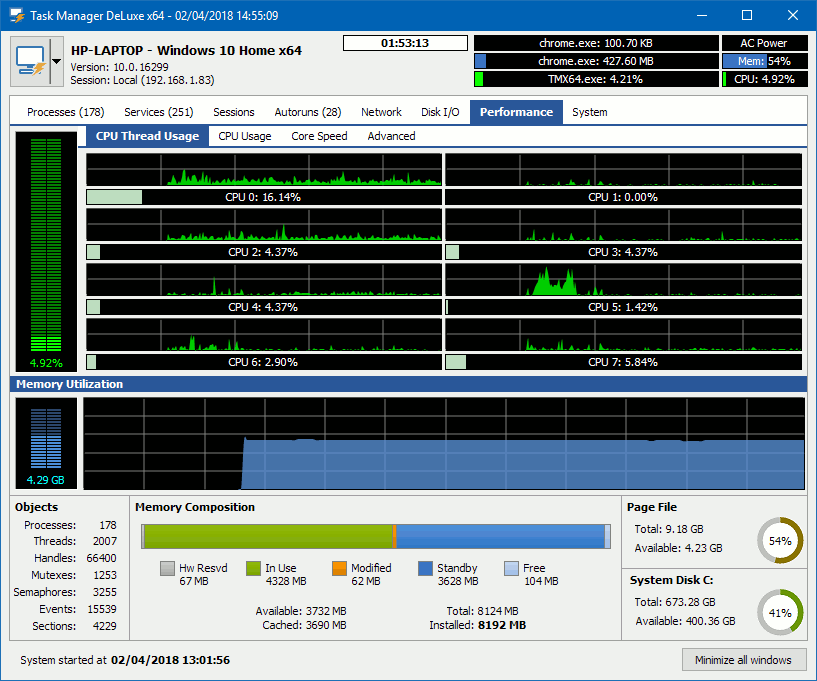
Task: Select the Memory Utilization header bar
Action: tap(400, 384)
